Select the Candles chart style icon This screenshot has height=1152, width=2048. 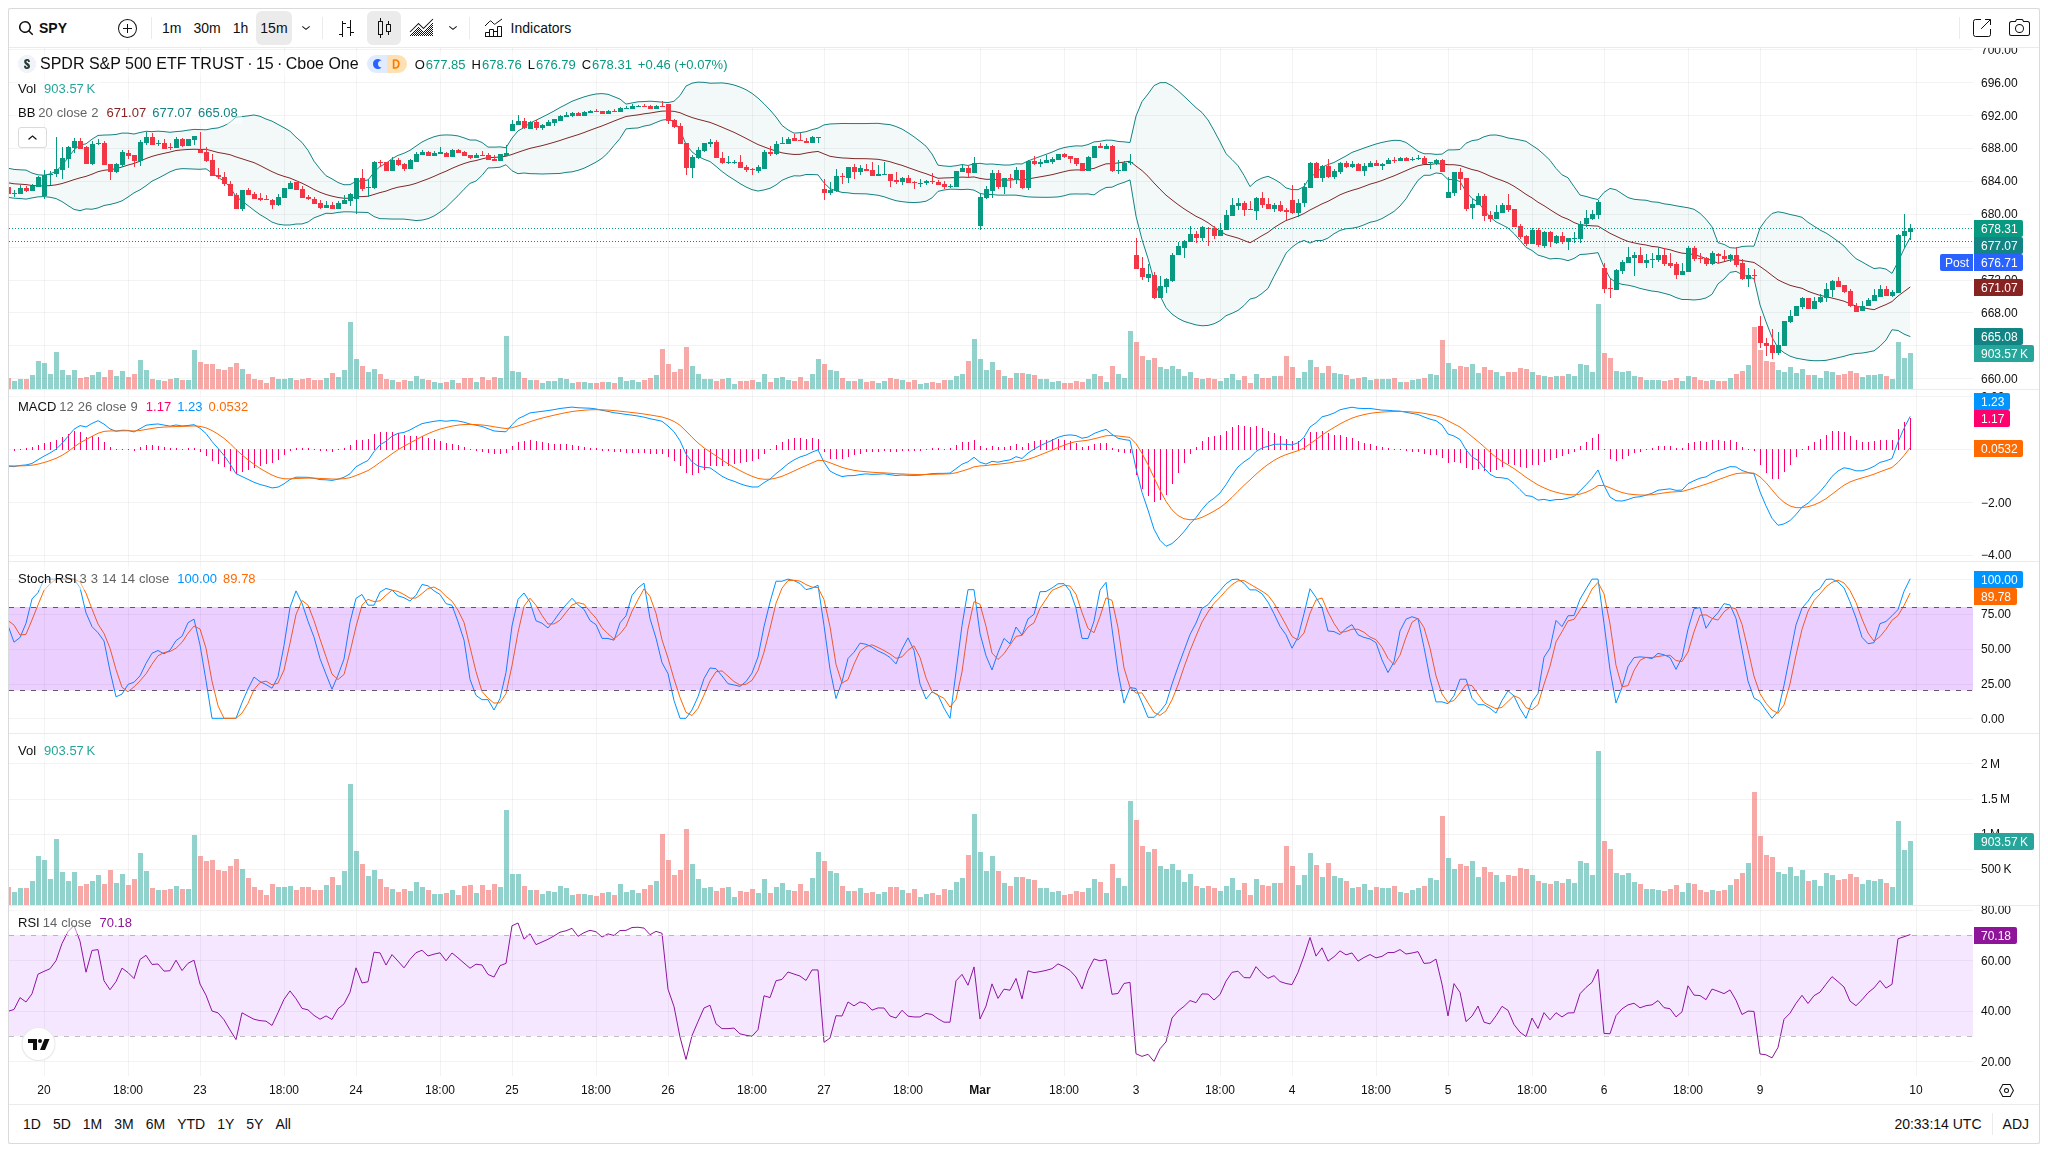(384, 28)
